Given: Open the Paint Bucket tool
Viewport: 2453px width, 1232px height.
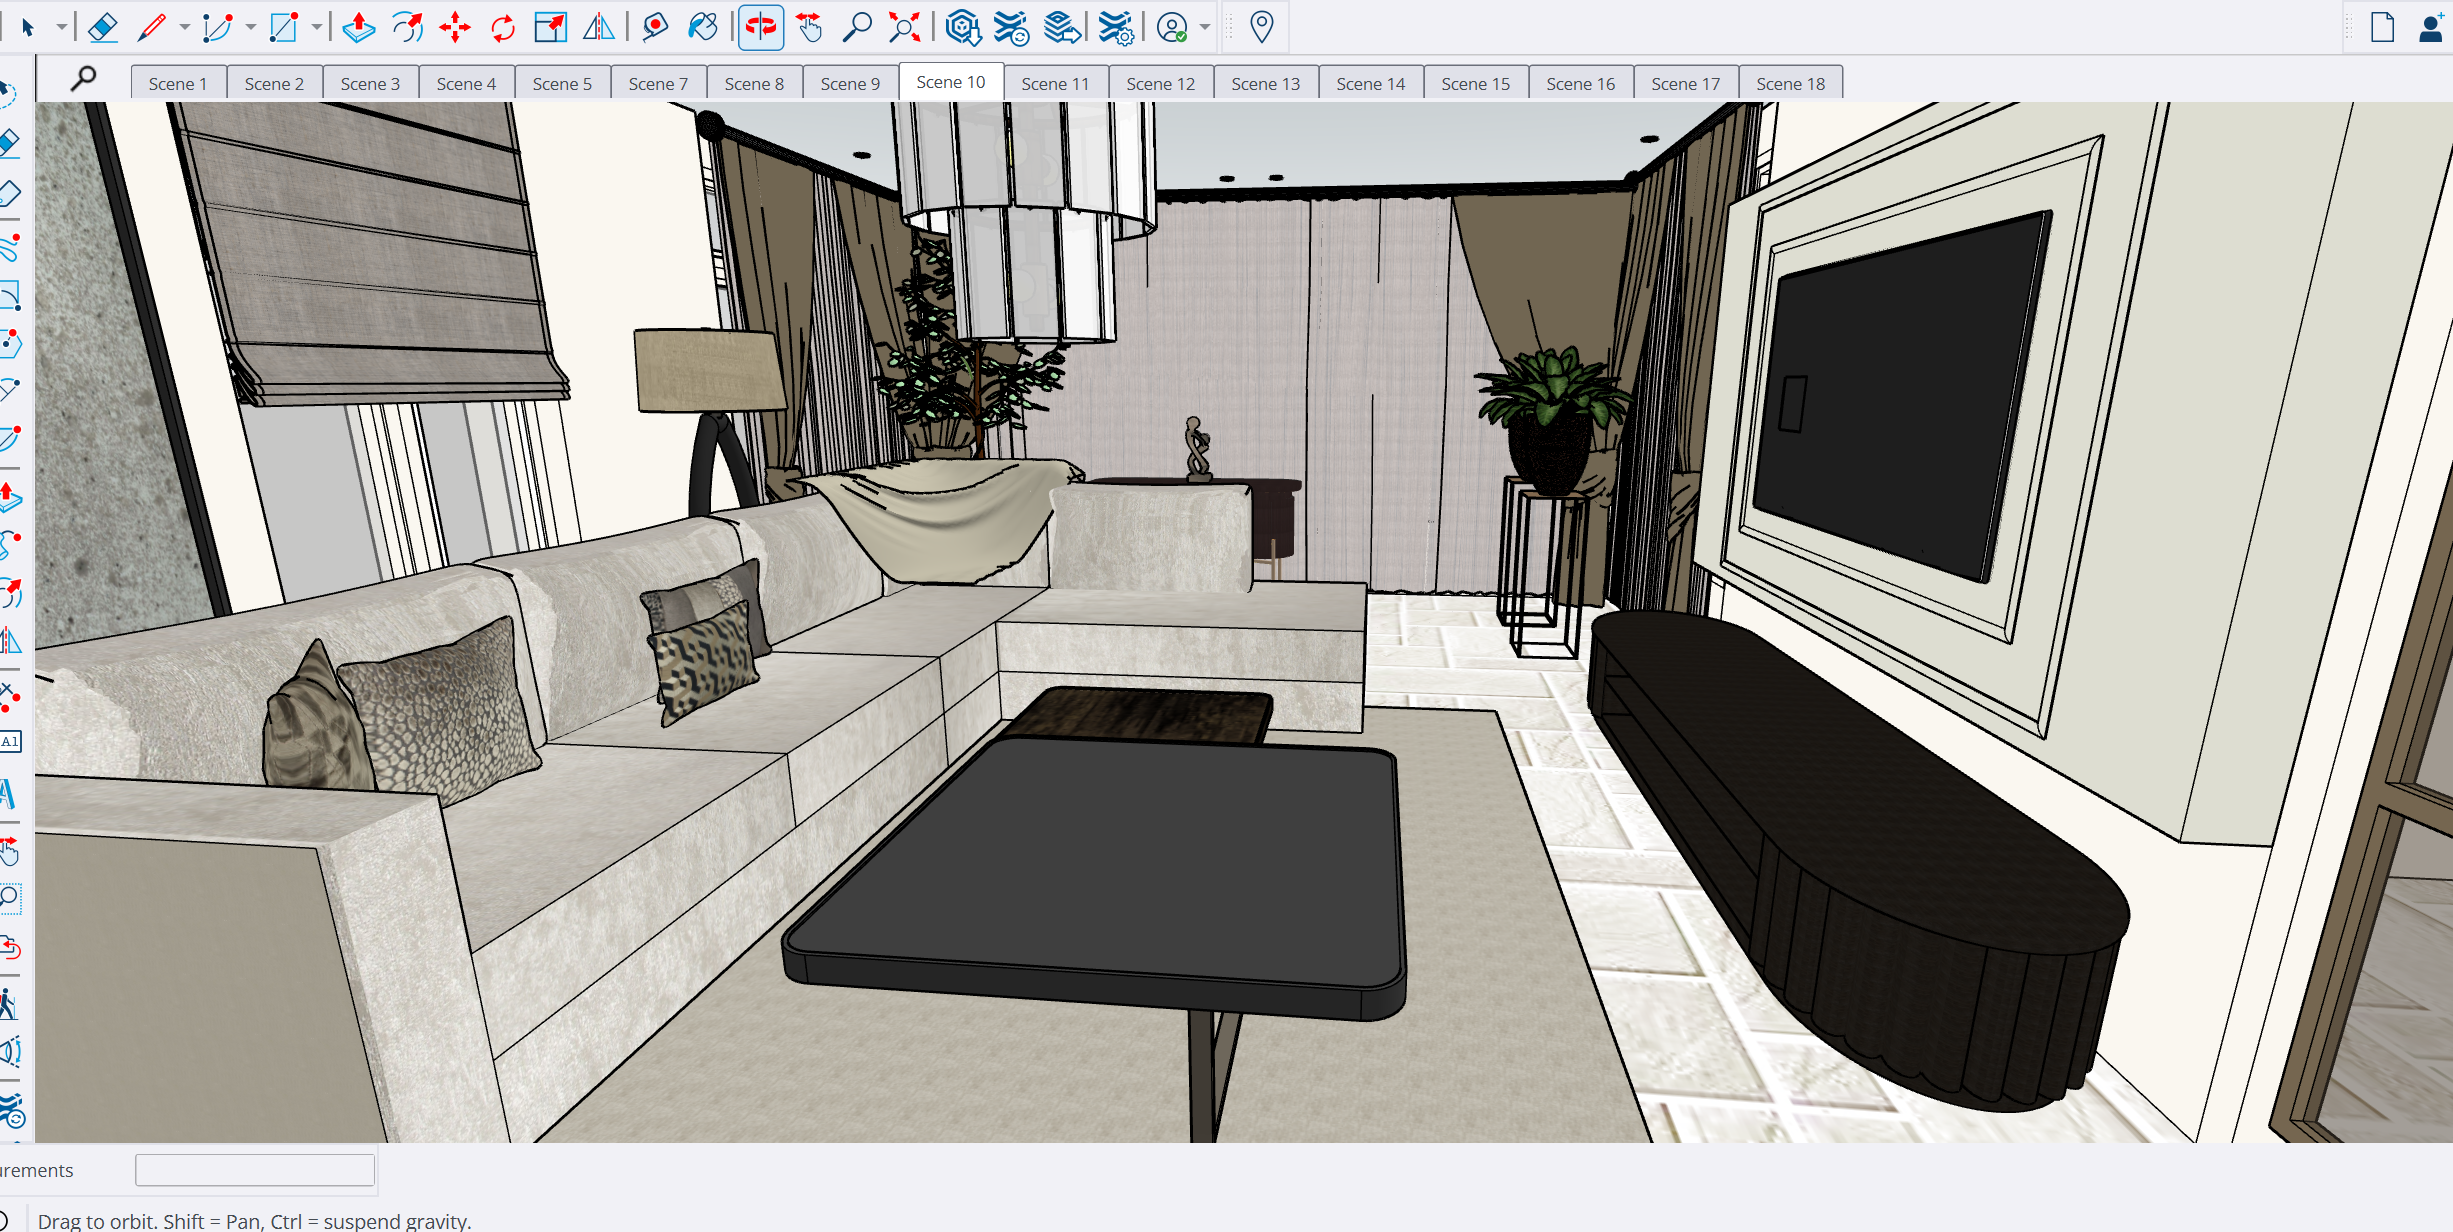Looking at the screenshot, I should pos(704,27).
